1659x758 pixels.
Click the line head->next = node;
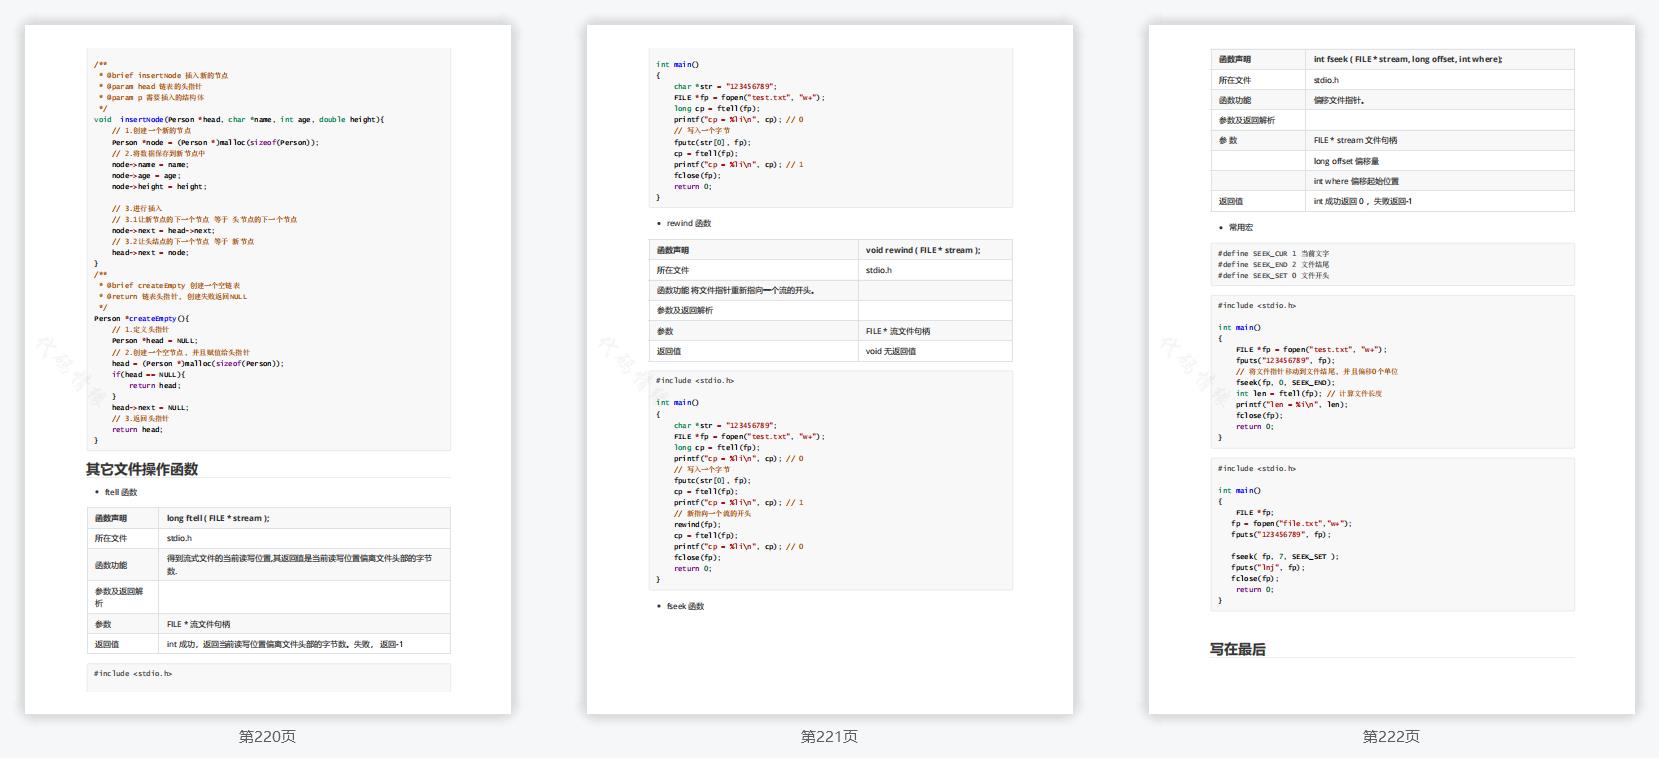pyautogui.click(x=150, y=252)
